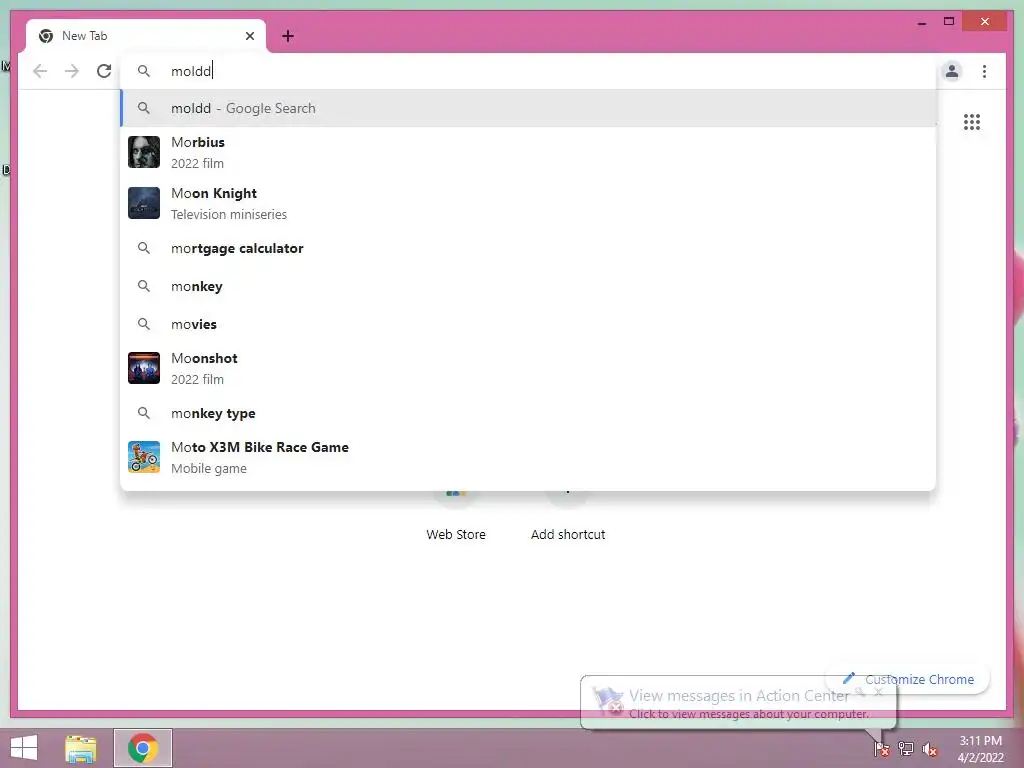Open the Google apps grid
The height and width of the screenshot is (768, 1024).
click(971, 122)
